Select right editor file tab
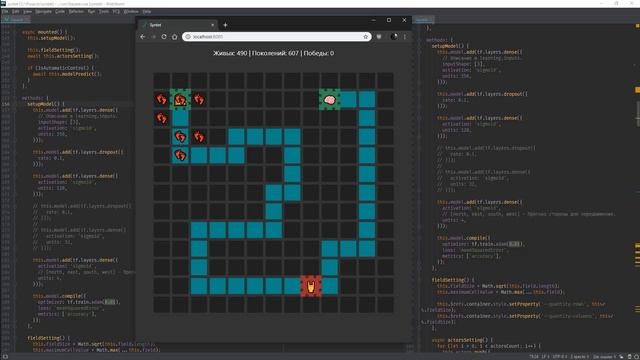 pyautogui.click(x=423, y=19)
